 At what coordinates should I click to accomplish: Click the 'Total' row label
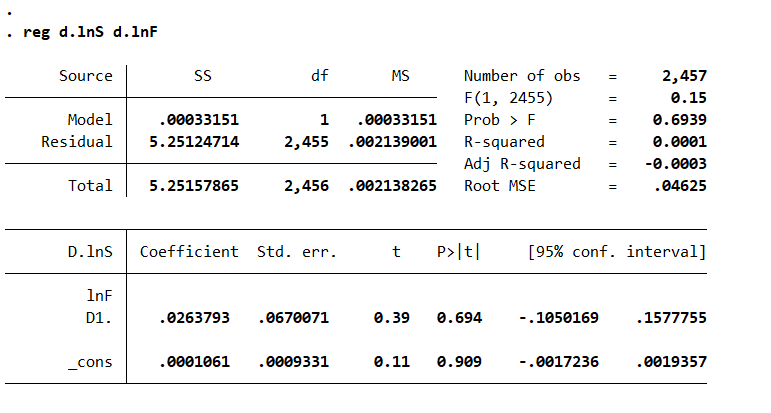pos(92,186)
